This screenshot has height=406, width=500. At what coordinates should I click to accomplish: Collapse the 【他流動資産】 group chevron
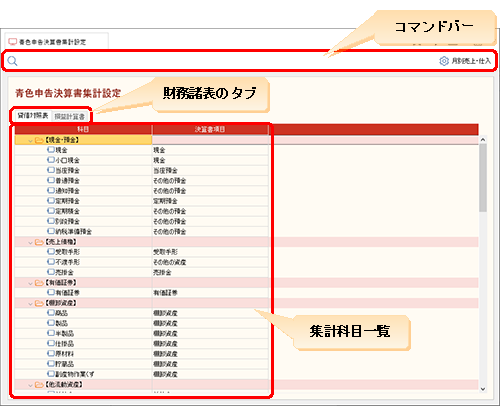(30, 385)
